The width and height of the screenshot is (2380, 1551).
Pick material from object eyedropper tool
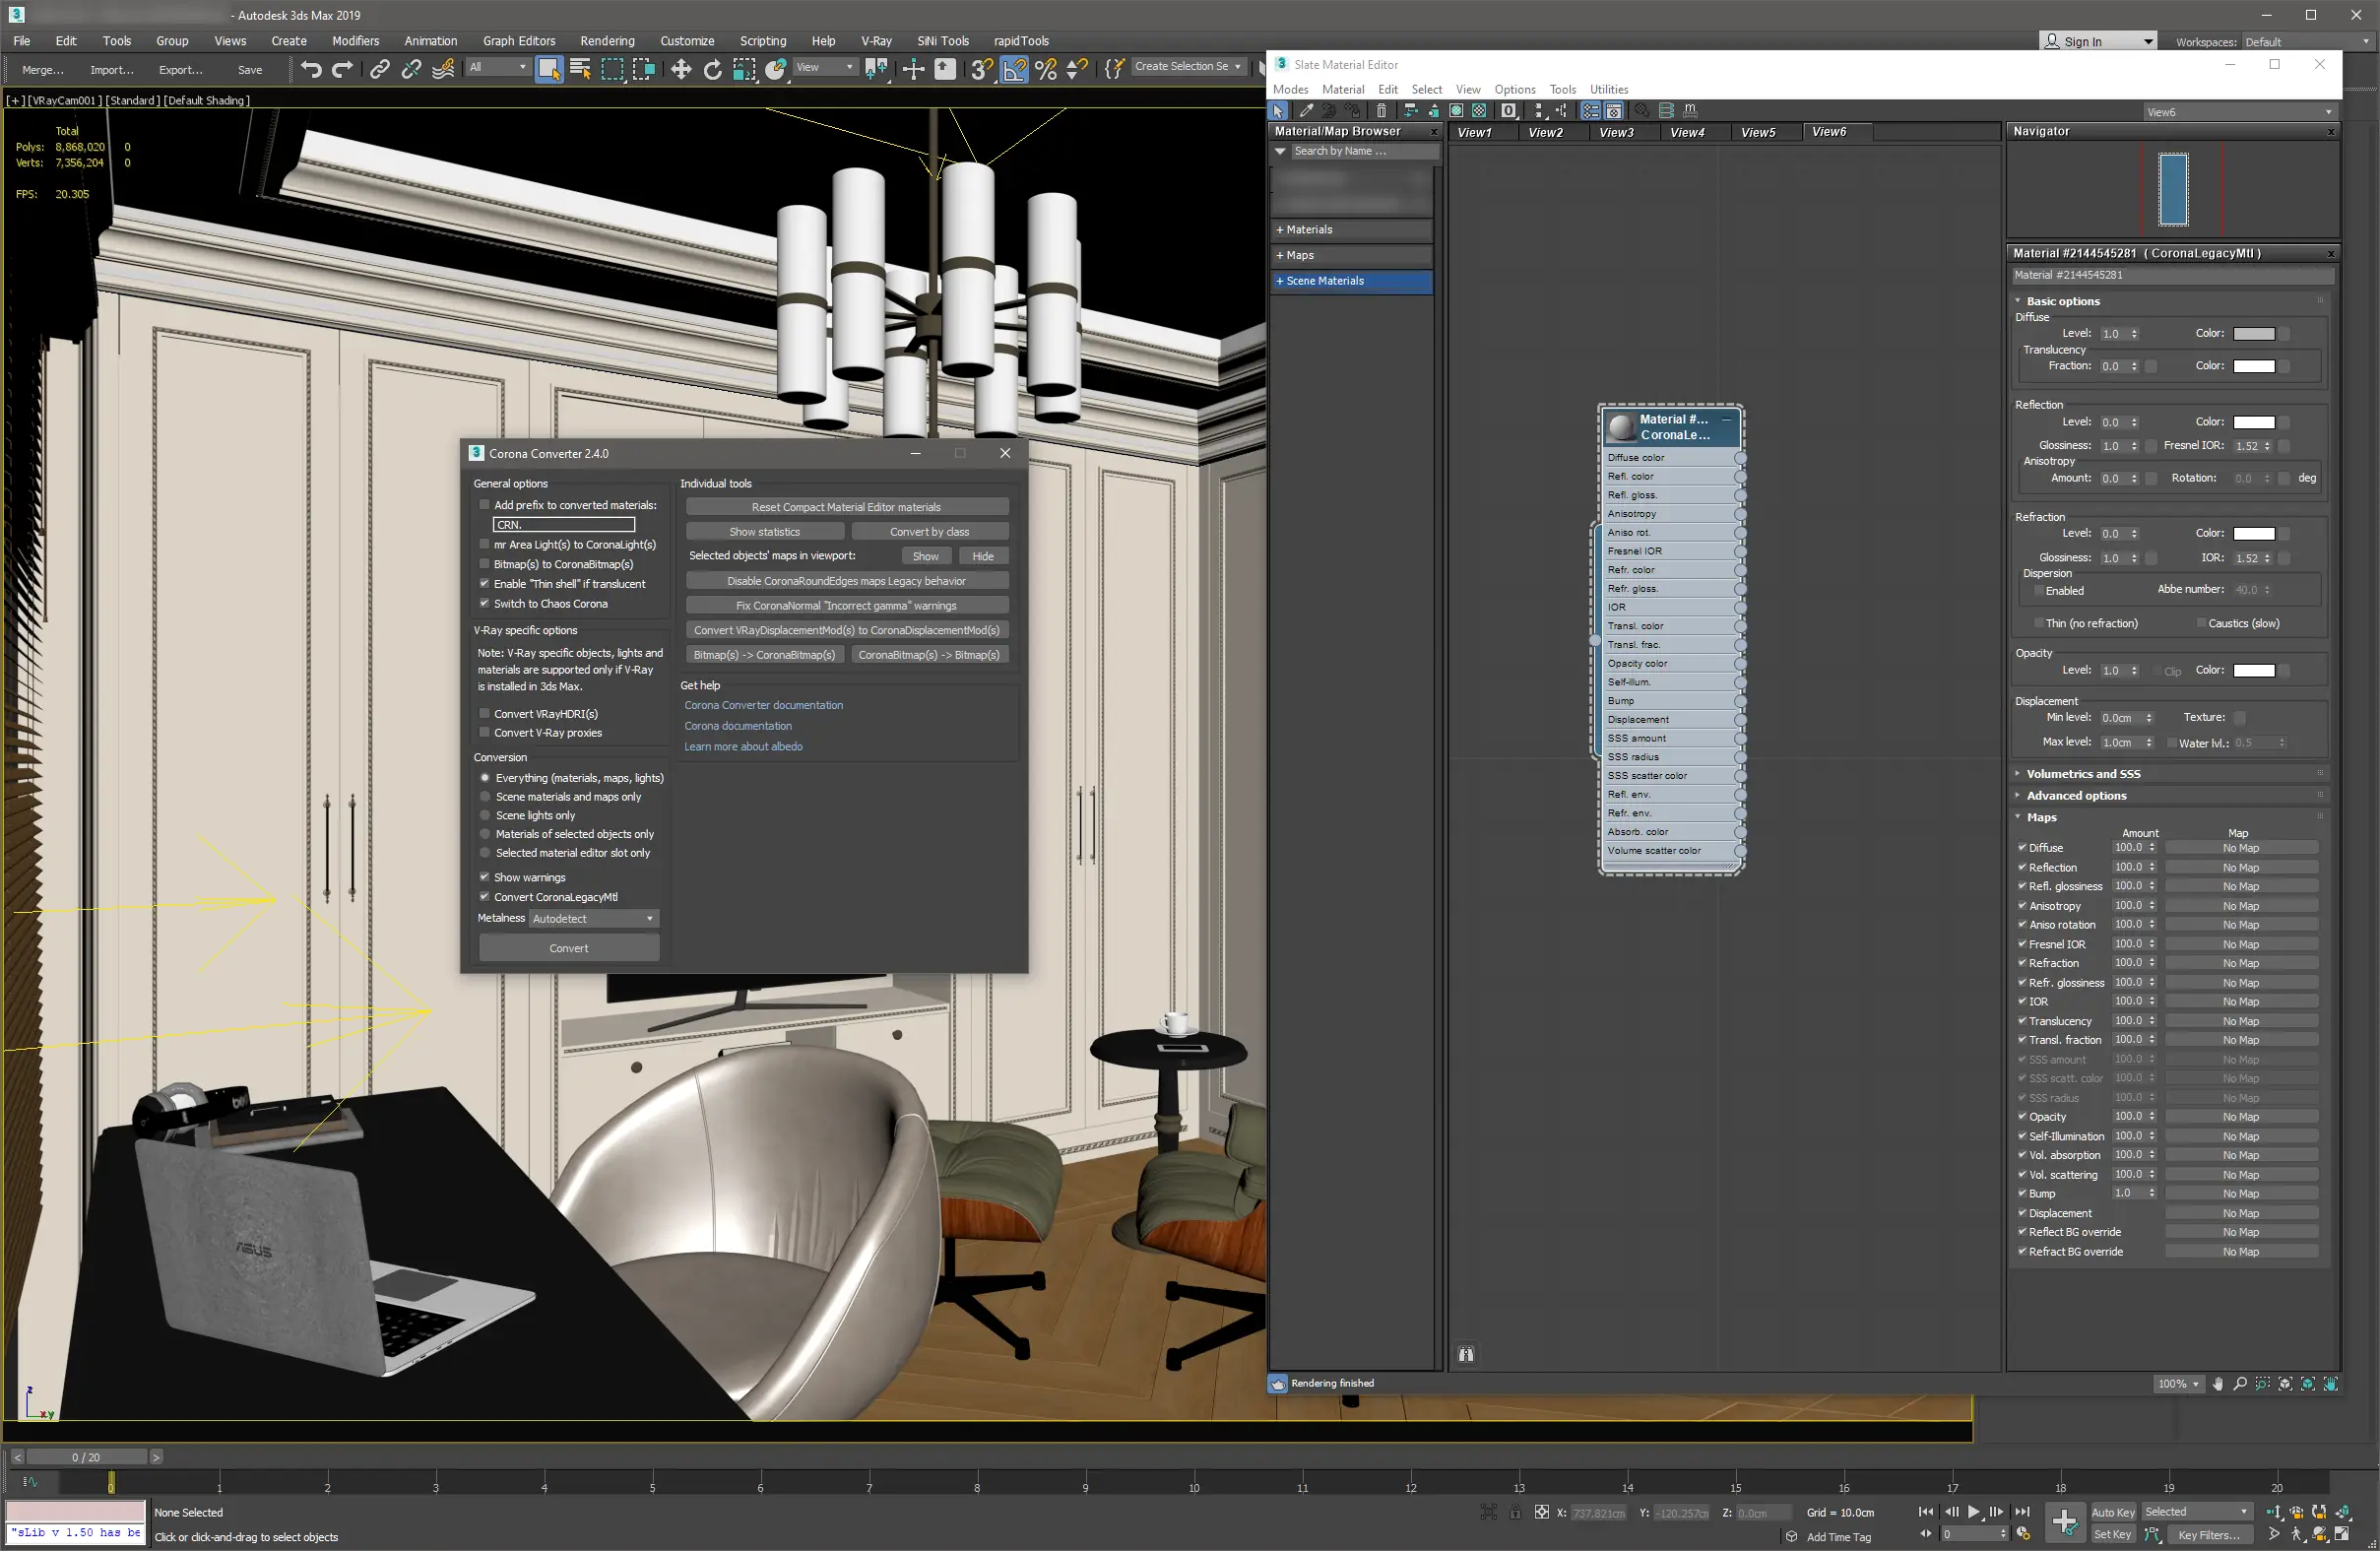pos(1306,111)
